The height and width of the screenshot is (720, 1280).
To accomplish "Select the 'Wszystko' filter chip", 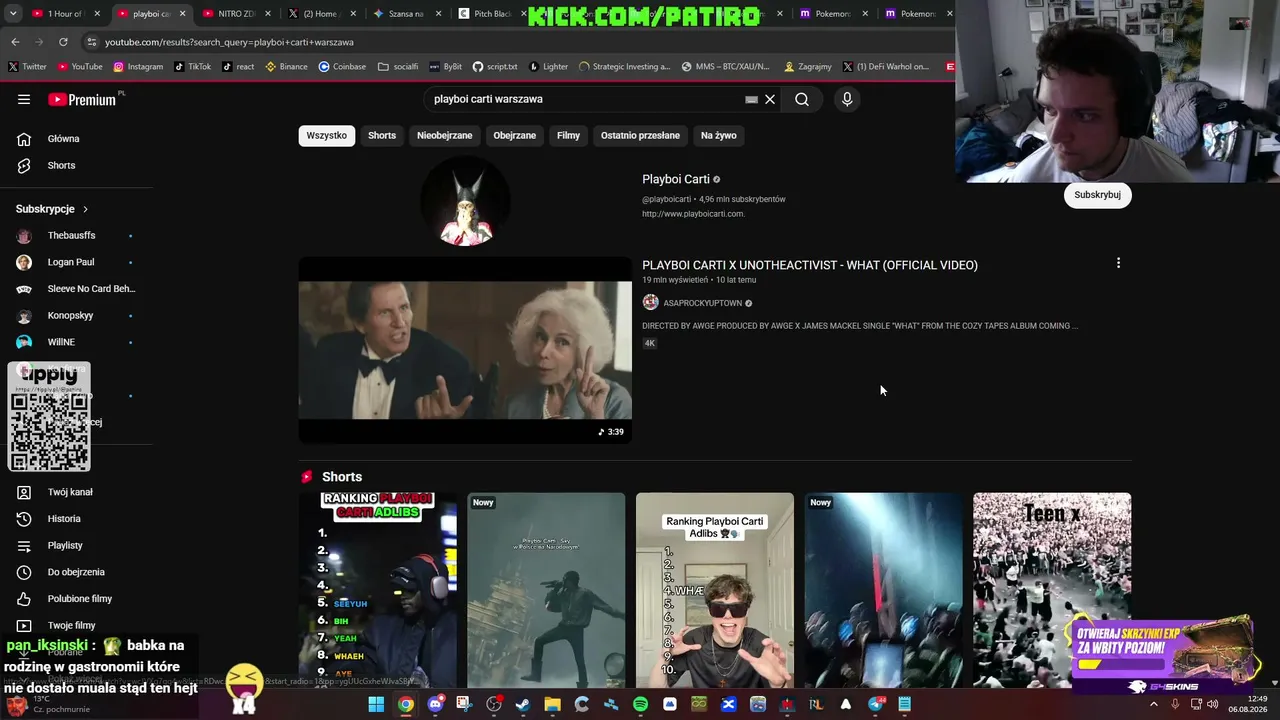I will pos(327,135).
